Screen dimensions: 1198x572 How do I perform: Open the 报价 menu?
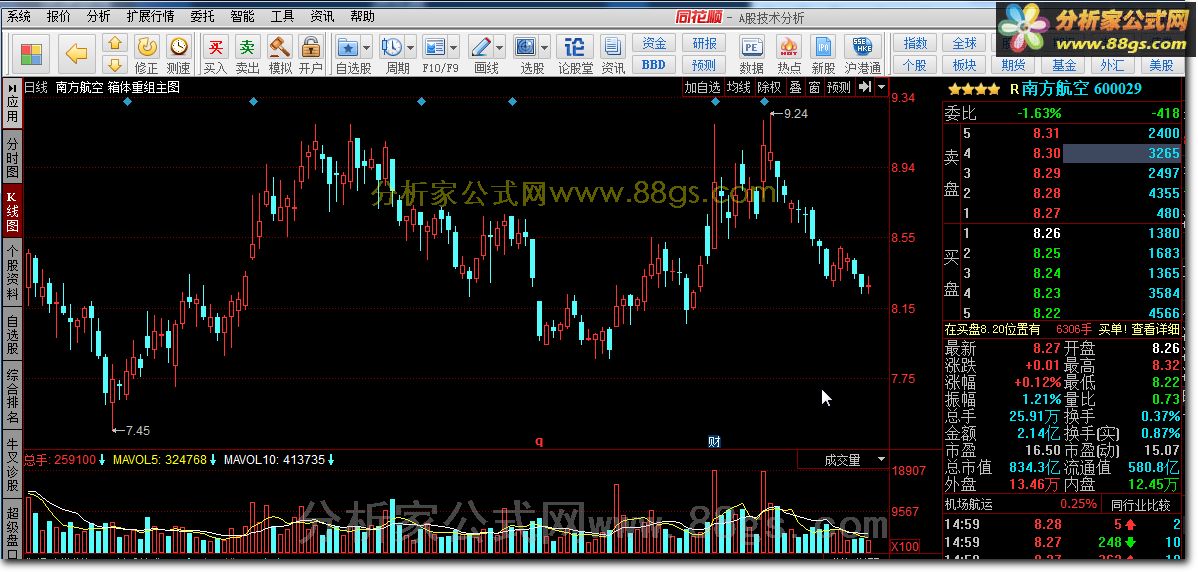click(x=59, y=16)
